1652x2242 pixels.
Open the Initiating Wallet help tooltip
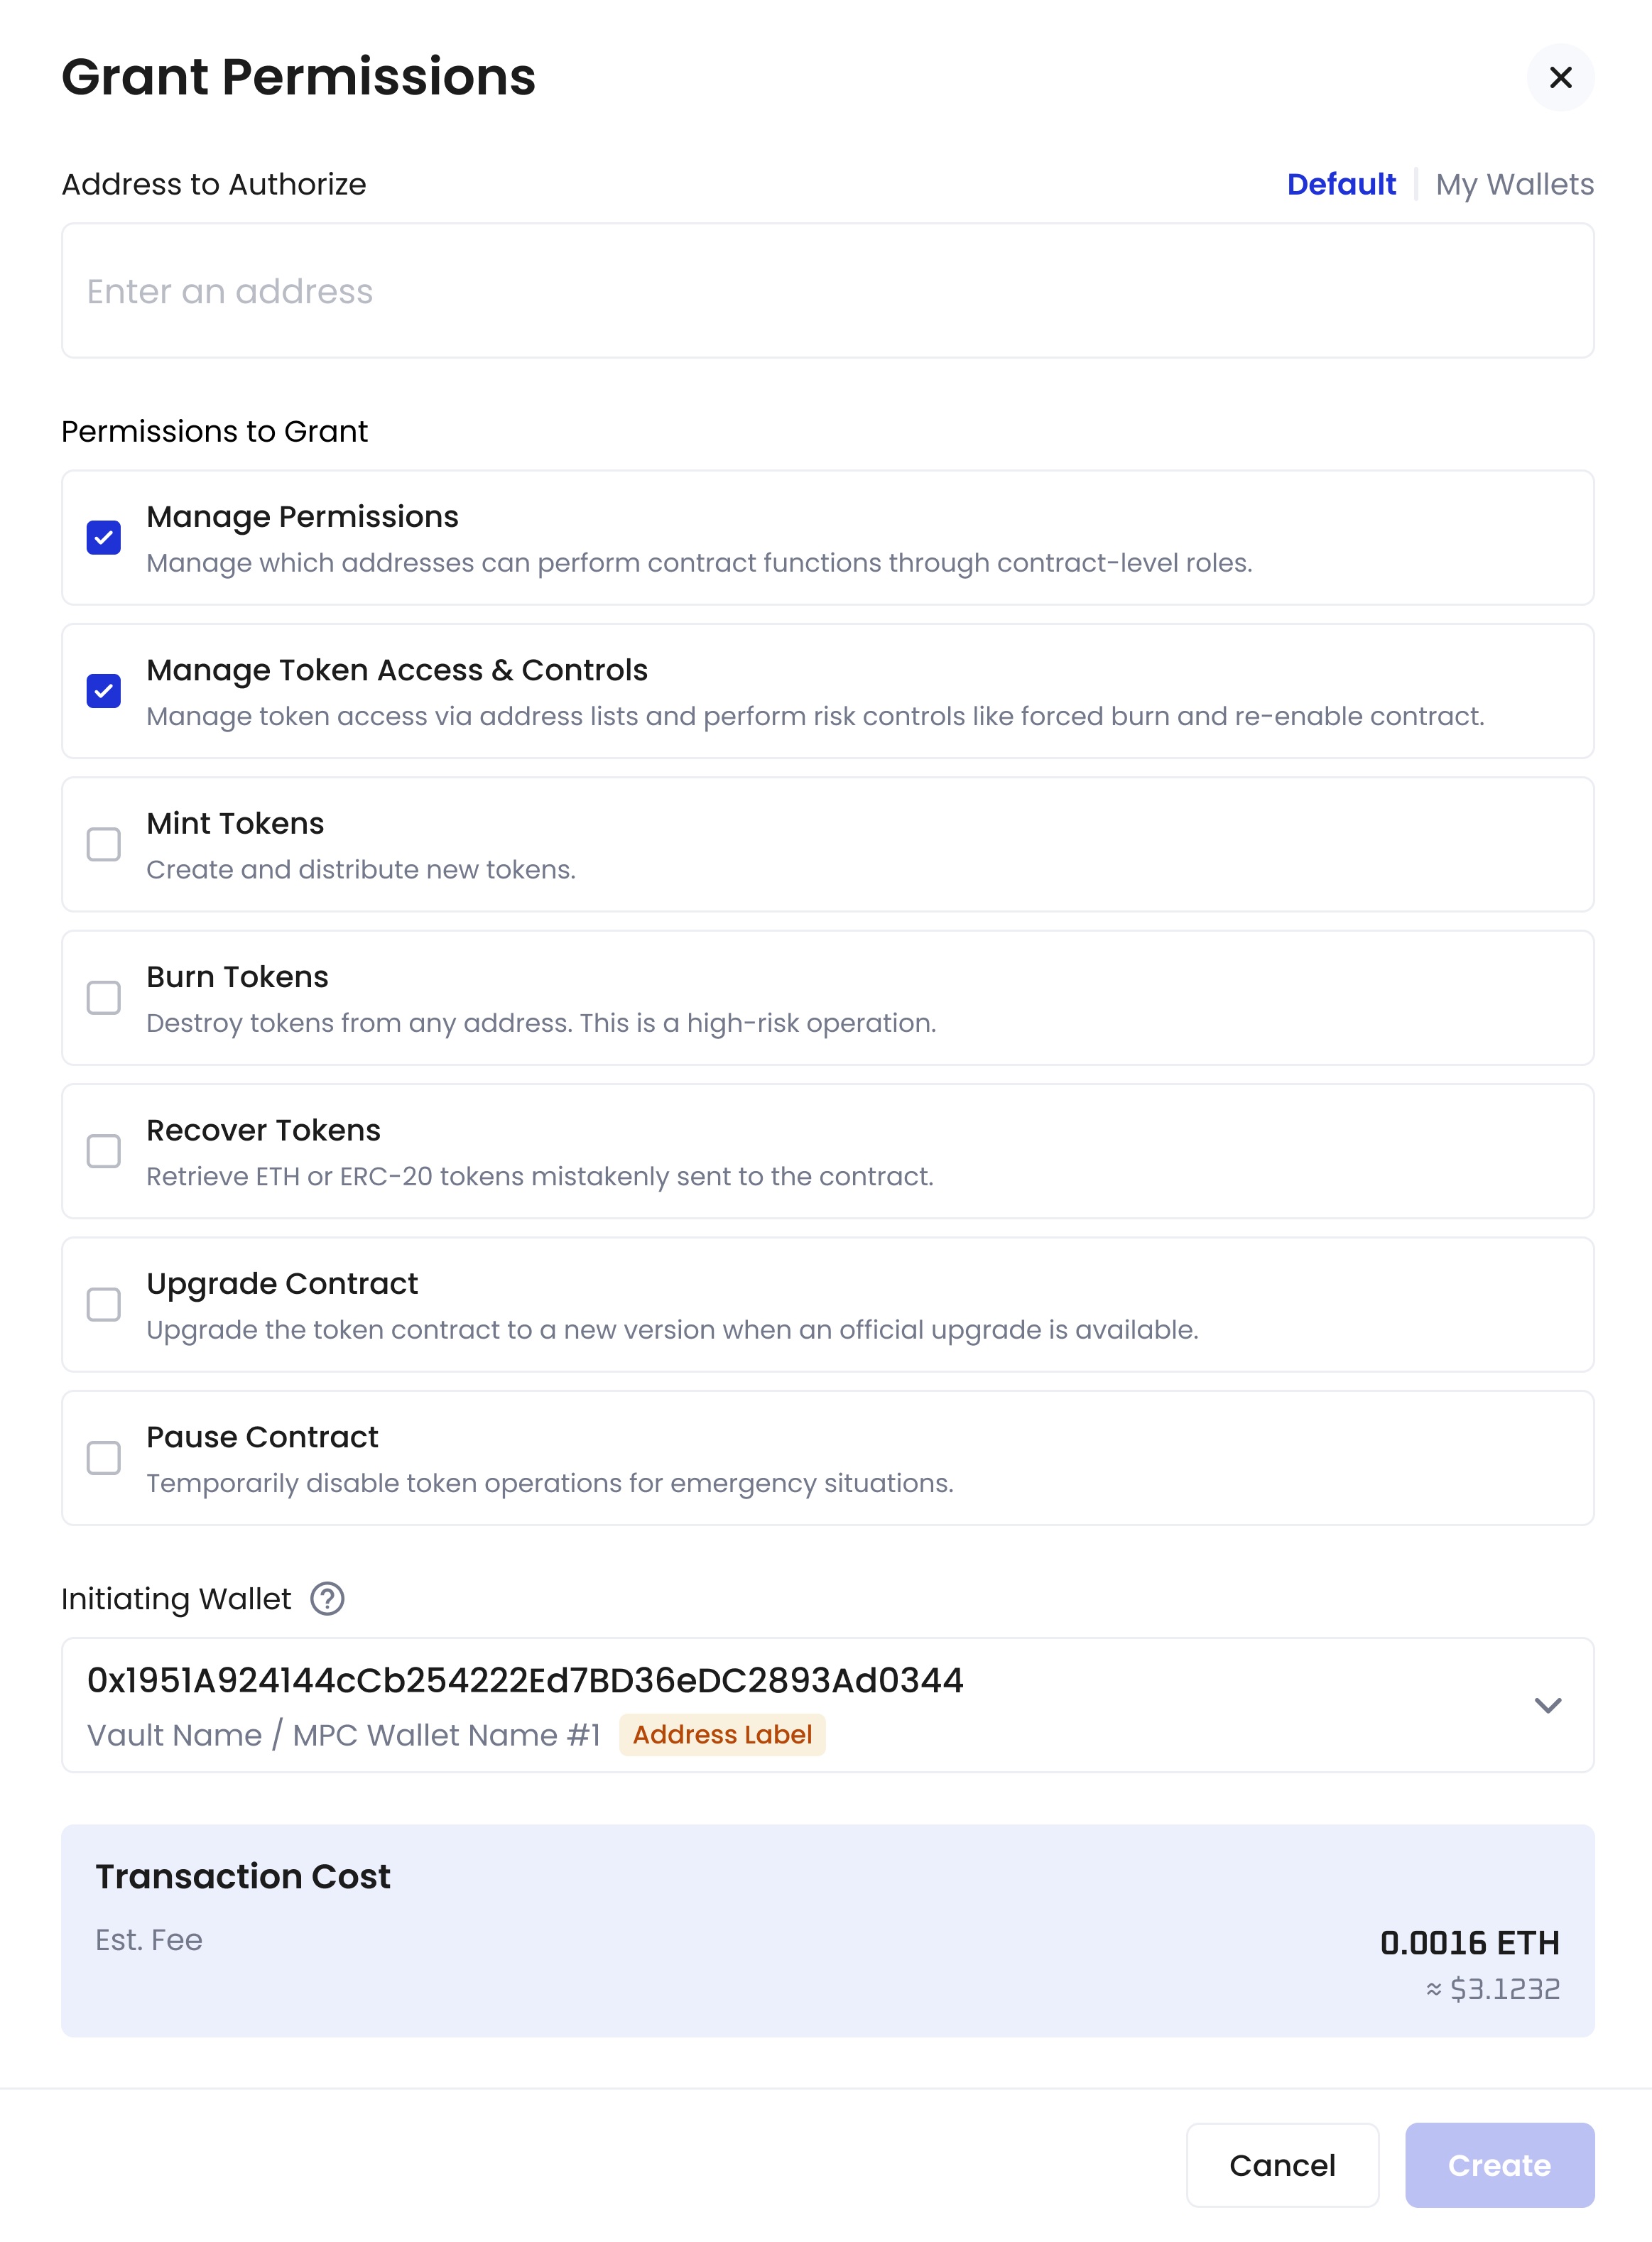coord(328,1599)
